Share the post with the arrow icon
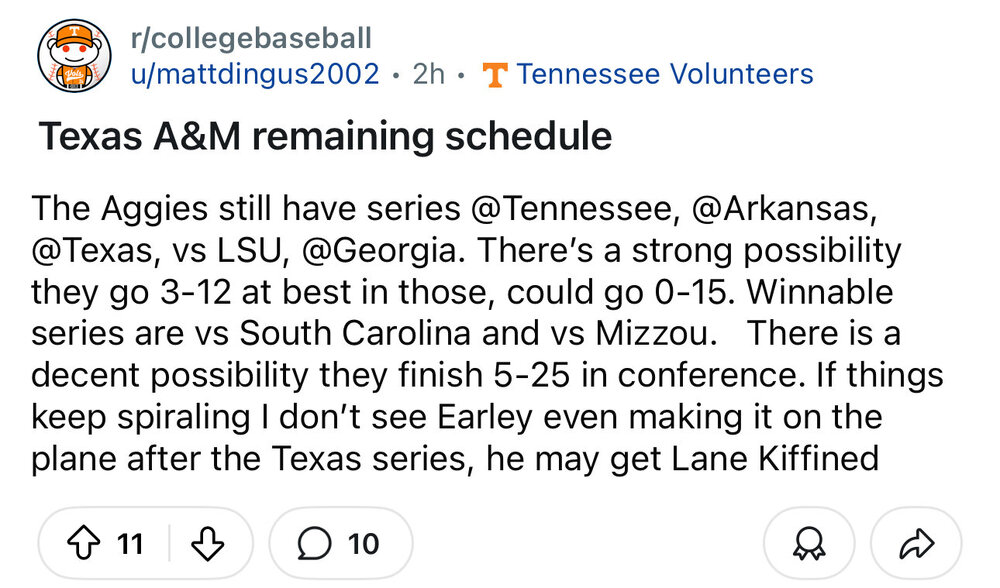The height and width of the screenshot is (588, 1000). [914, 544]
